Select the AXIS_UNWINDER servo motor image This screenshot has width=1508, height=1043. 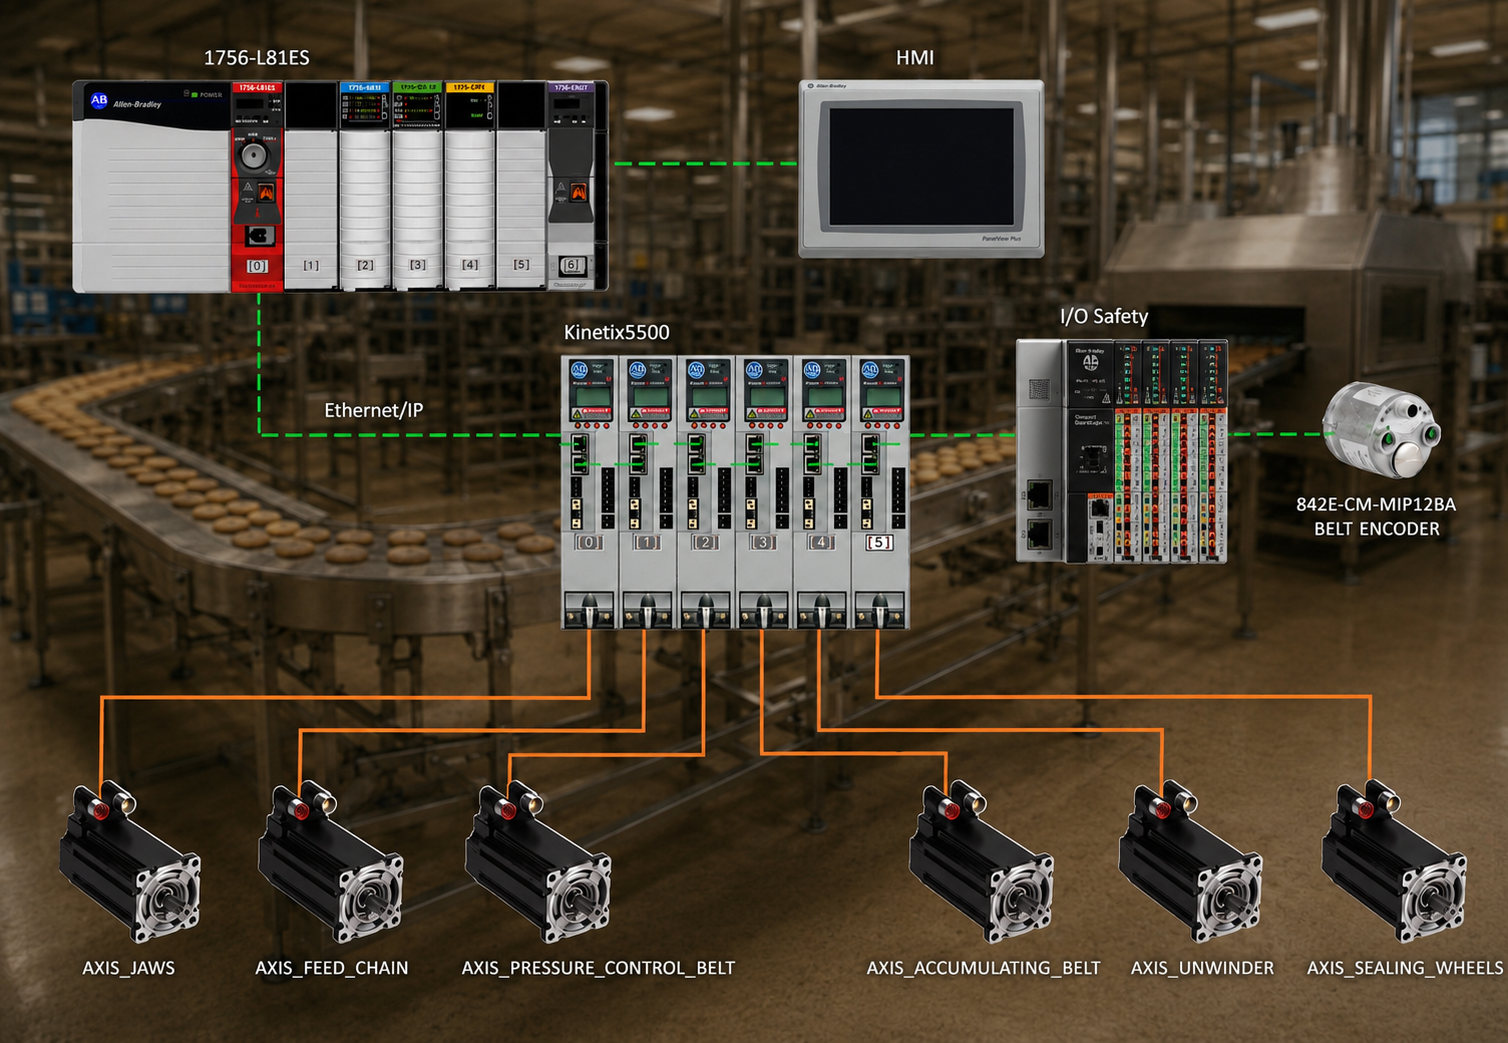tap(1190, 862)
